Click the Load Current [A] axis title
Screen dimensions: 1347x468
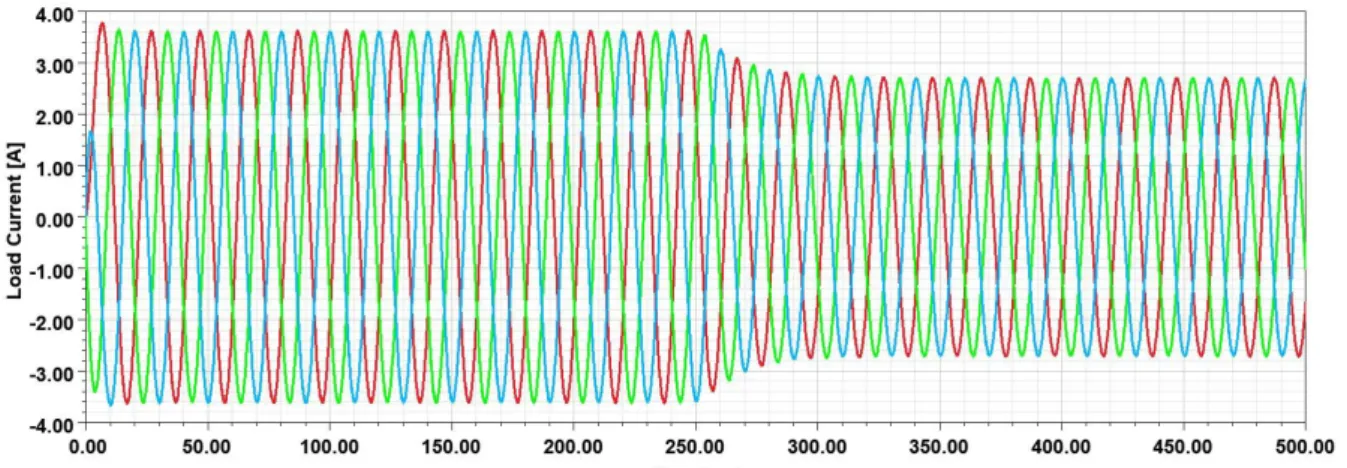15,220
